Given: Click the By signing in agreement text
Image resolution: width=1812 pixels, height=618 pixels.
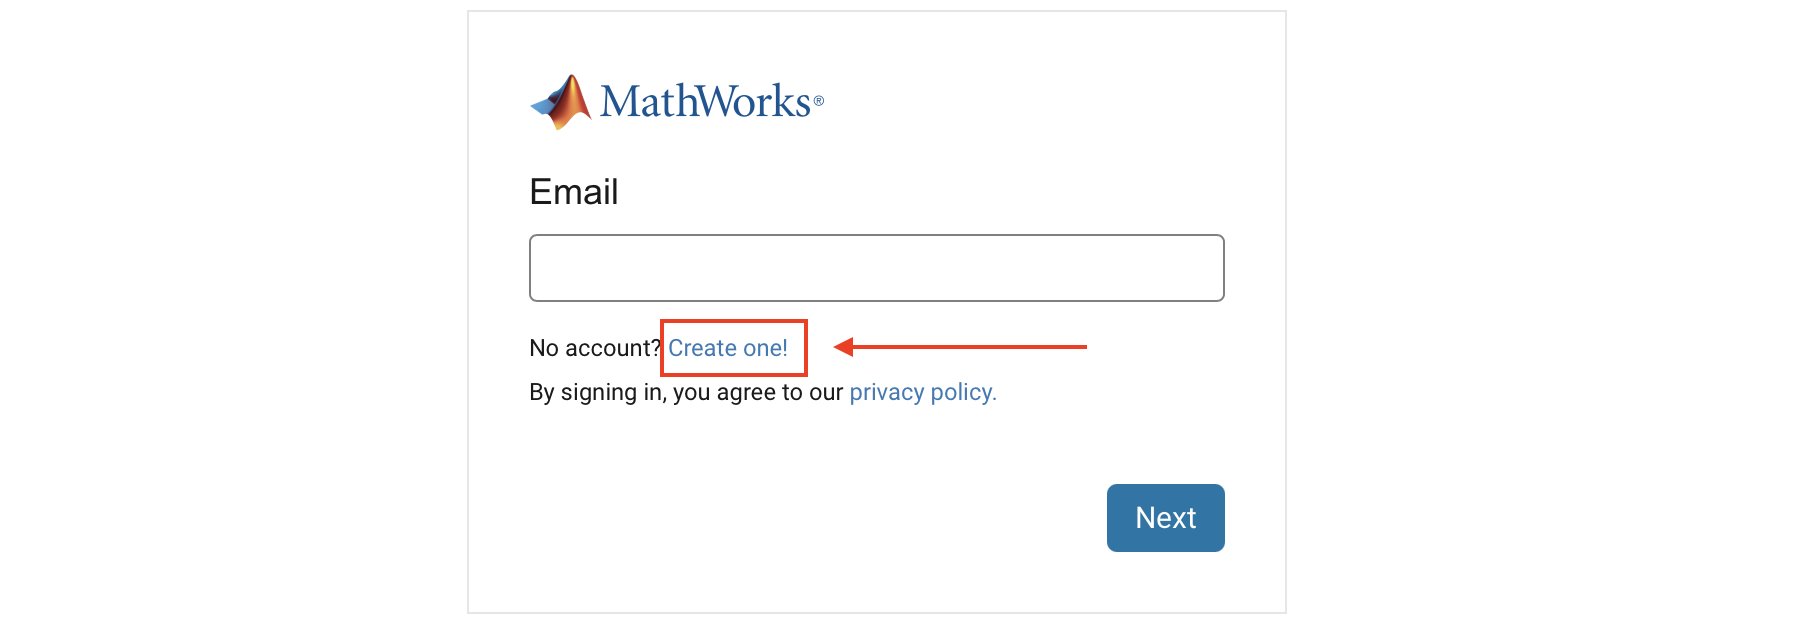Looking at the screenshot, I should point(687,392).
